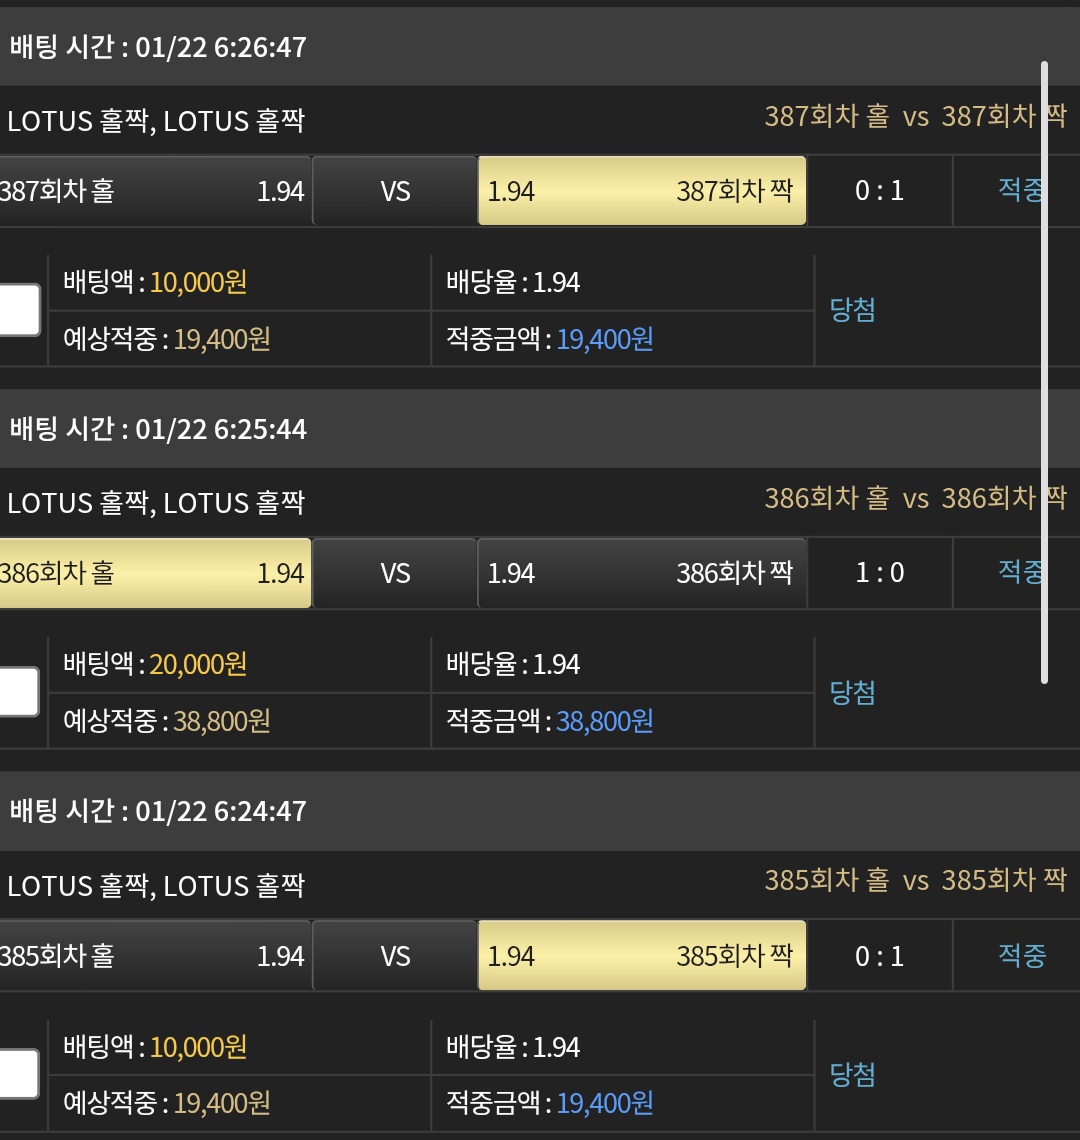Click the 배팅 시간 01/22 6:24:47 header
This screenshot has height=1140, width=1080.
[158, 811]
